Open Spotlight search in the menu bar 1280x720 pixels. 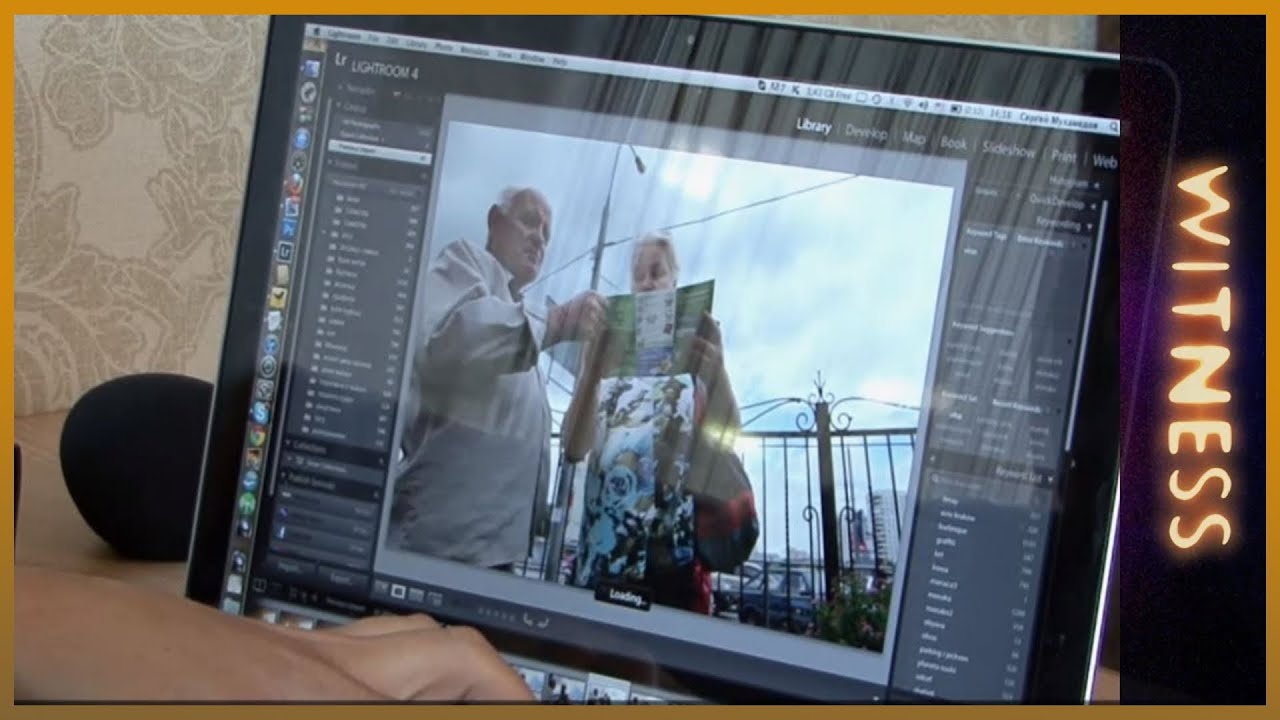pos(1112,127)
